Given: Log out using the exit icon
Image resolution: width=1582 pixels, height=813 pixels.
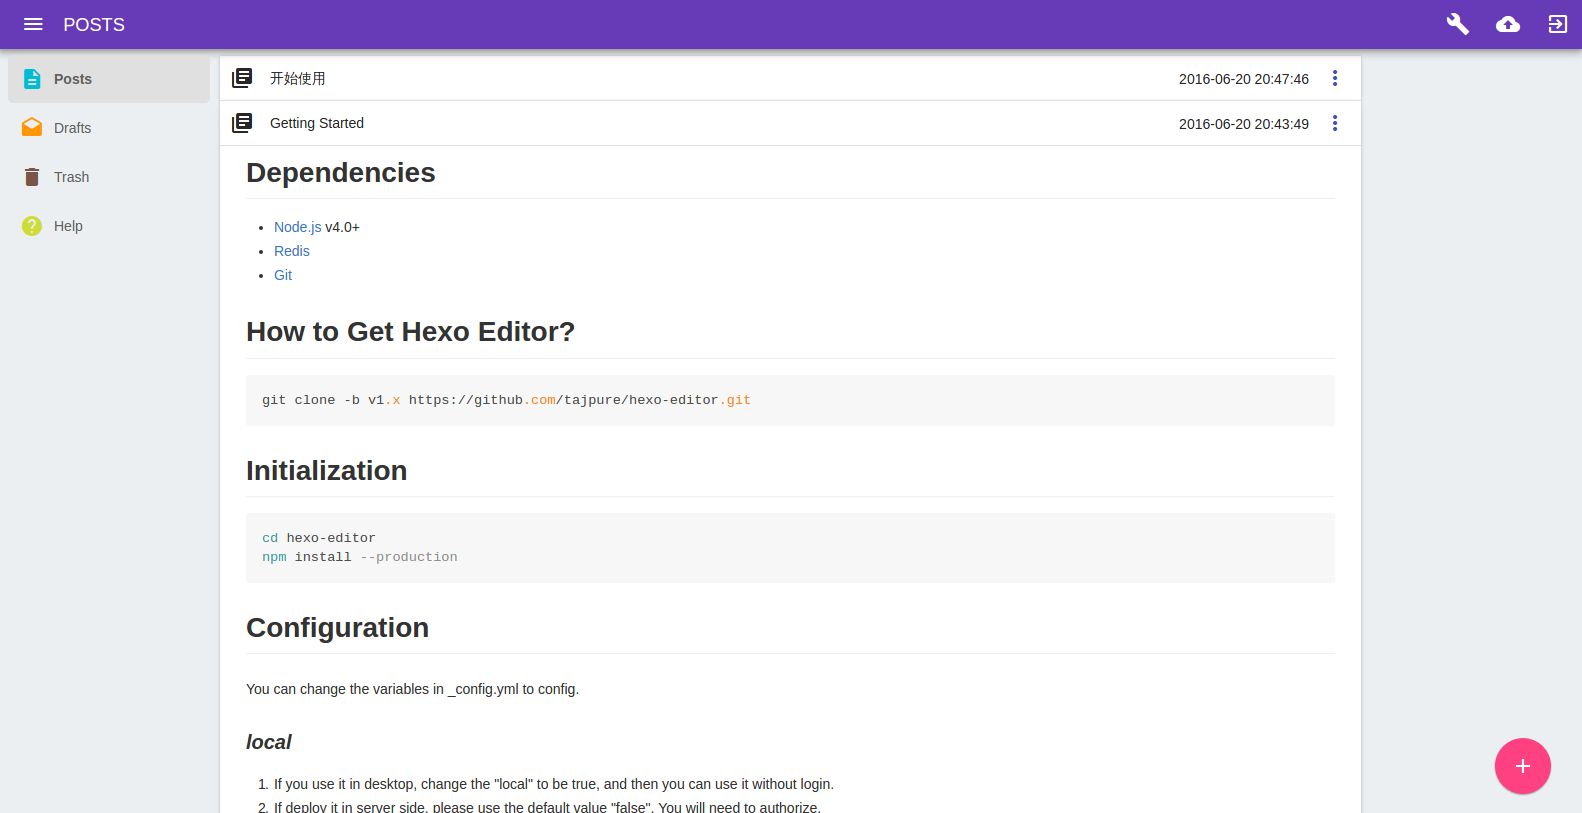Looking at the screenshot, I should click(x=1558, y=24).
